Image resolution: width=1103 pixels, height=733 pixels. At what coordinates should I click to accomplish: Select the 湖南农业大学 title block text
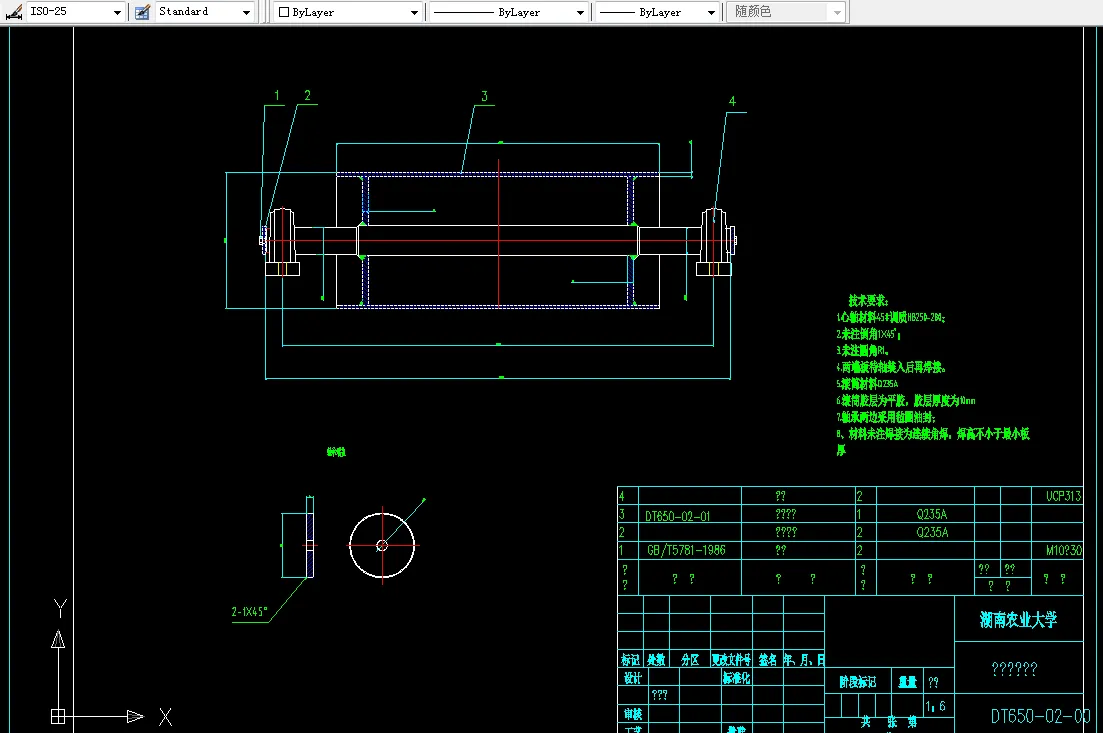1019,620
